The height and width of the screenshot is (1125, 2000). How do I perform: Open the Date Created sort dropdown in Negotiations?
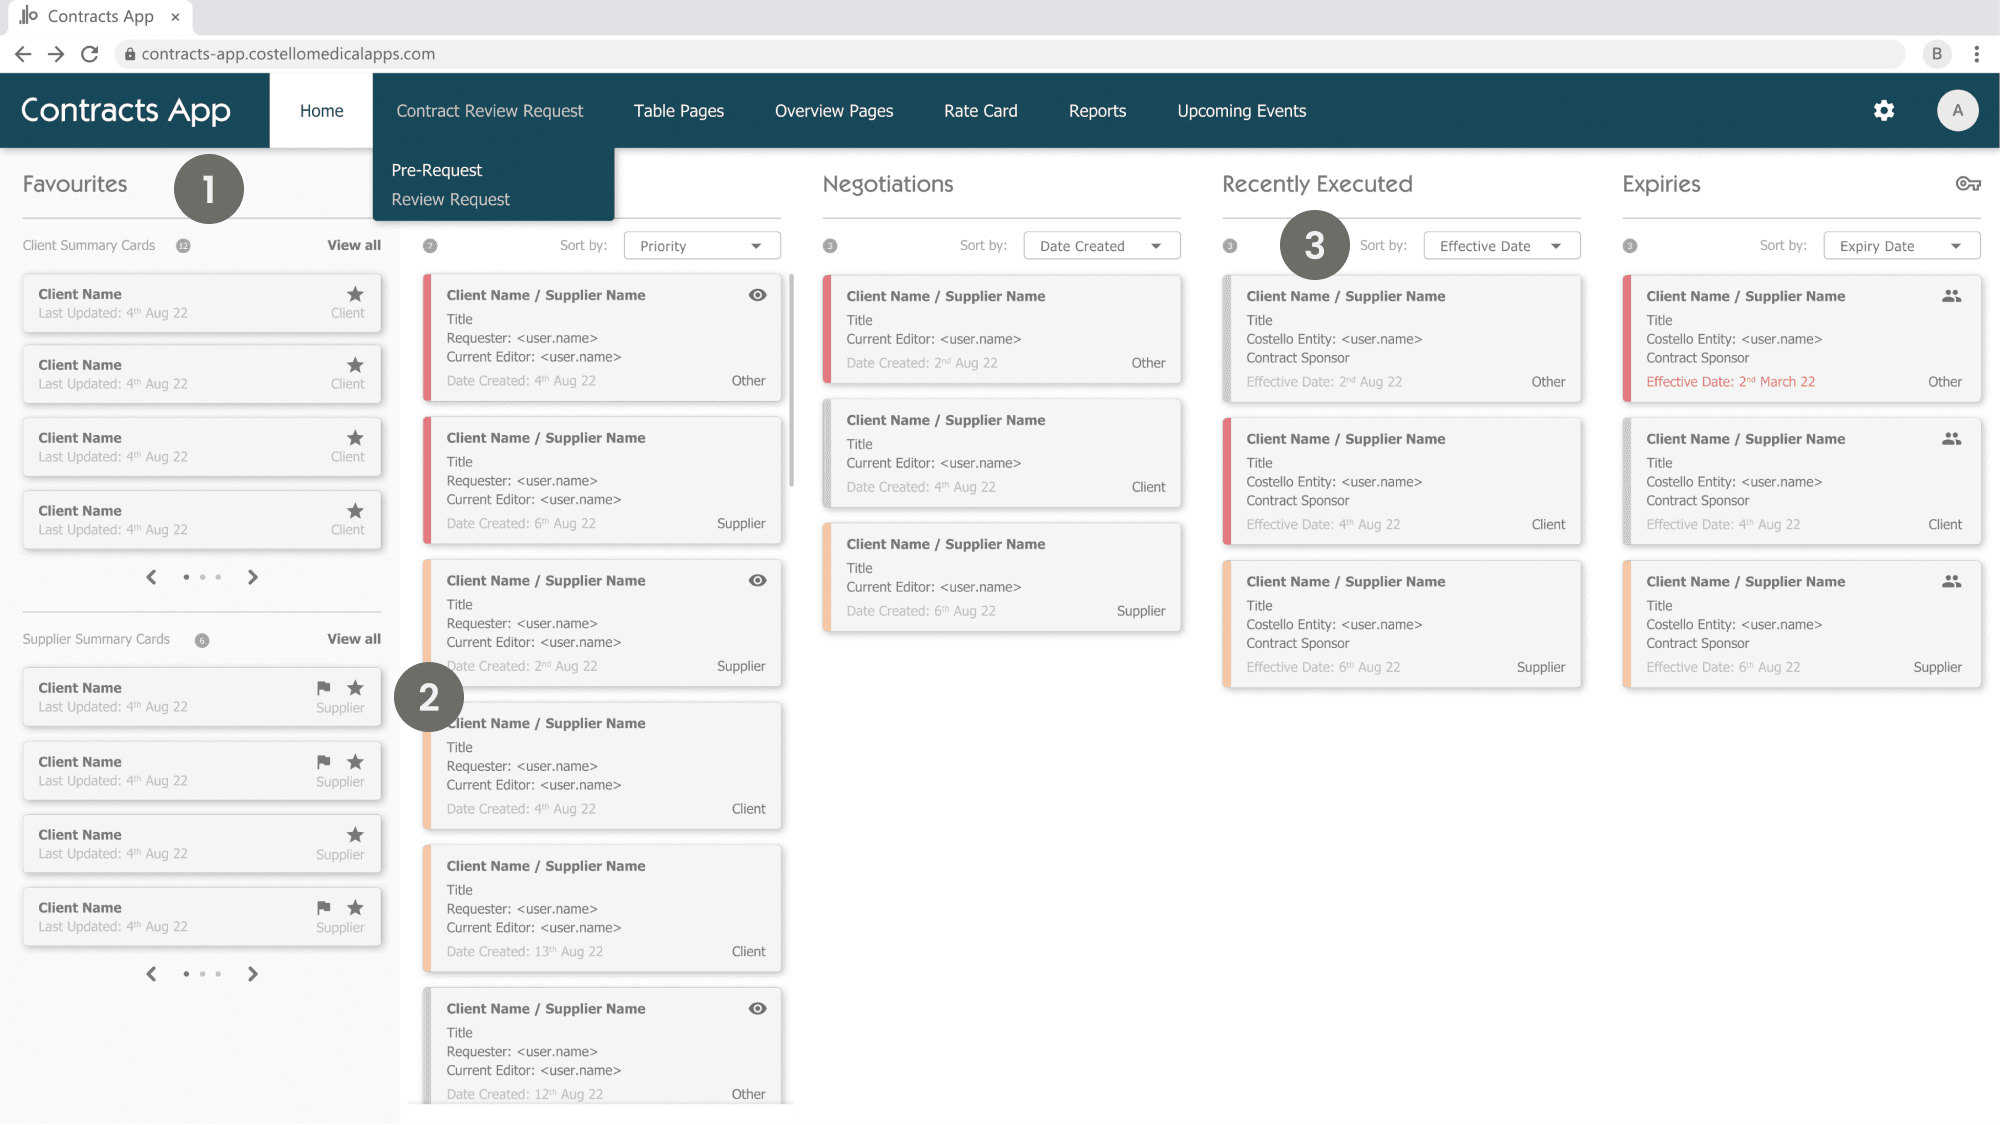tap(1101, 245)
